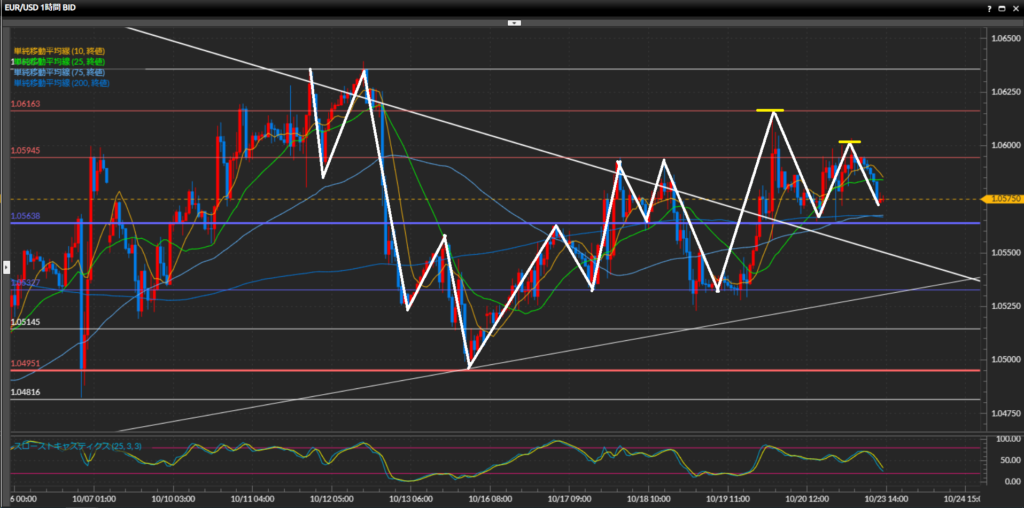This screenshot has width=1024, height=508.
Task: Expand the left edge panel arrow
Action: (6, 267)
